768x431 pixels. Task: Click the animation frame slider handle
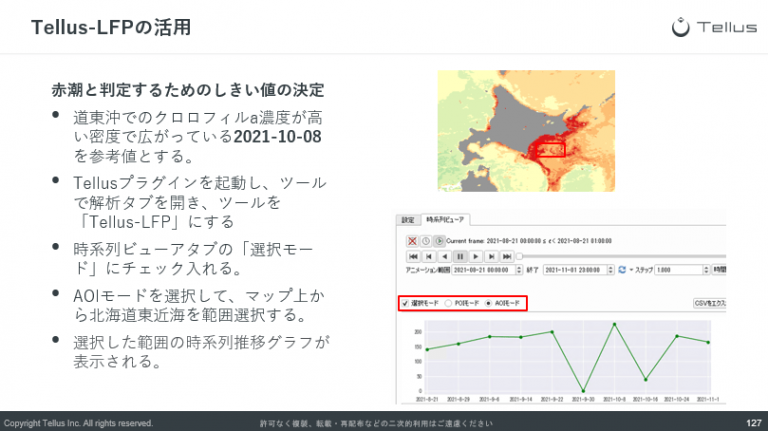click(x=519, y=256)
